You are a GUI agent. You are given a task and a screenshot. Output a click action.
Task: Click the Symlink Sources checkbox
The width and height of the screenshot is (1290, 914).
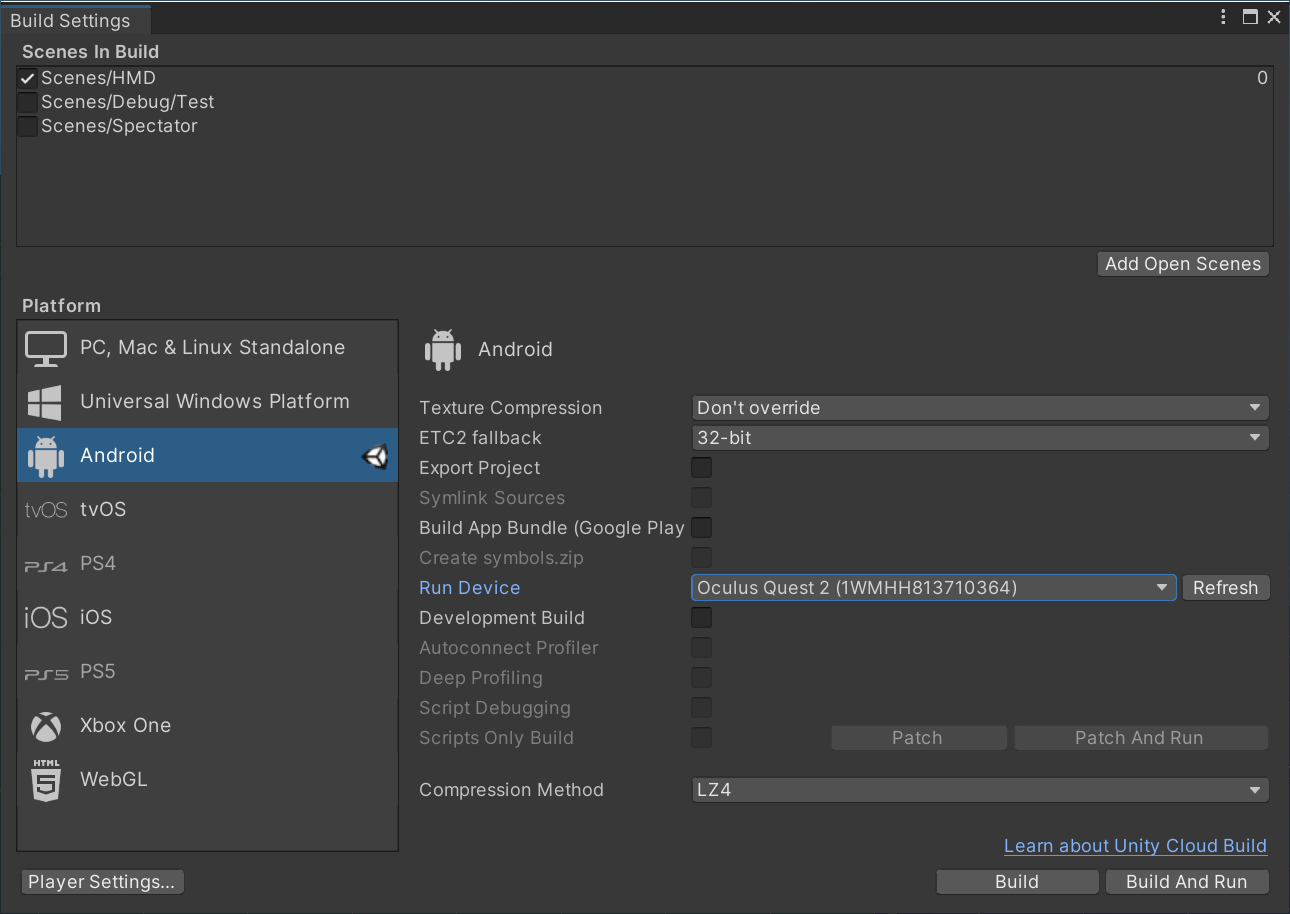coord(702,498)
